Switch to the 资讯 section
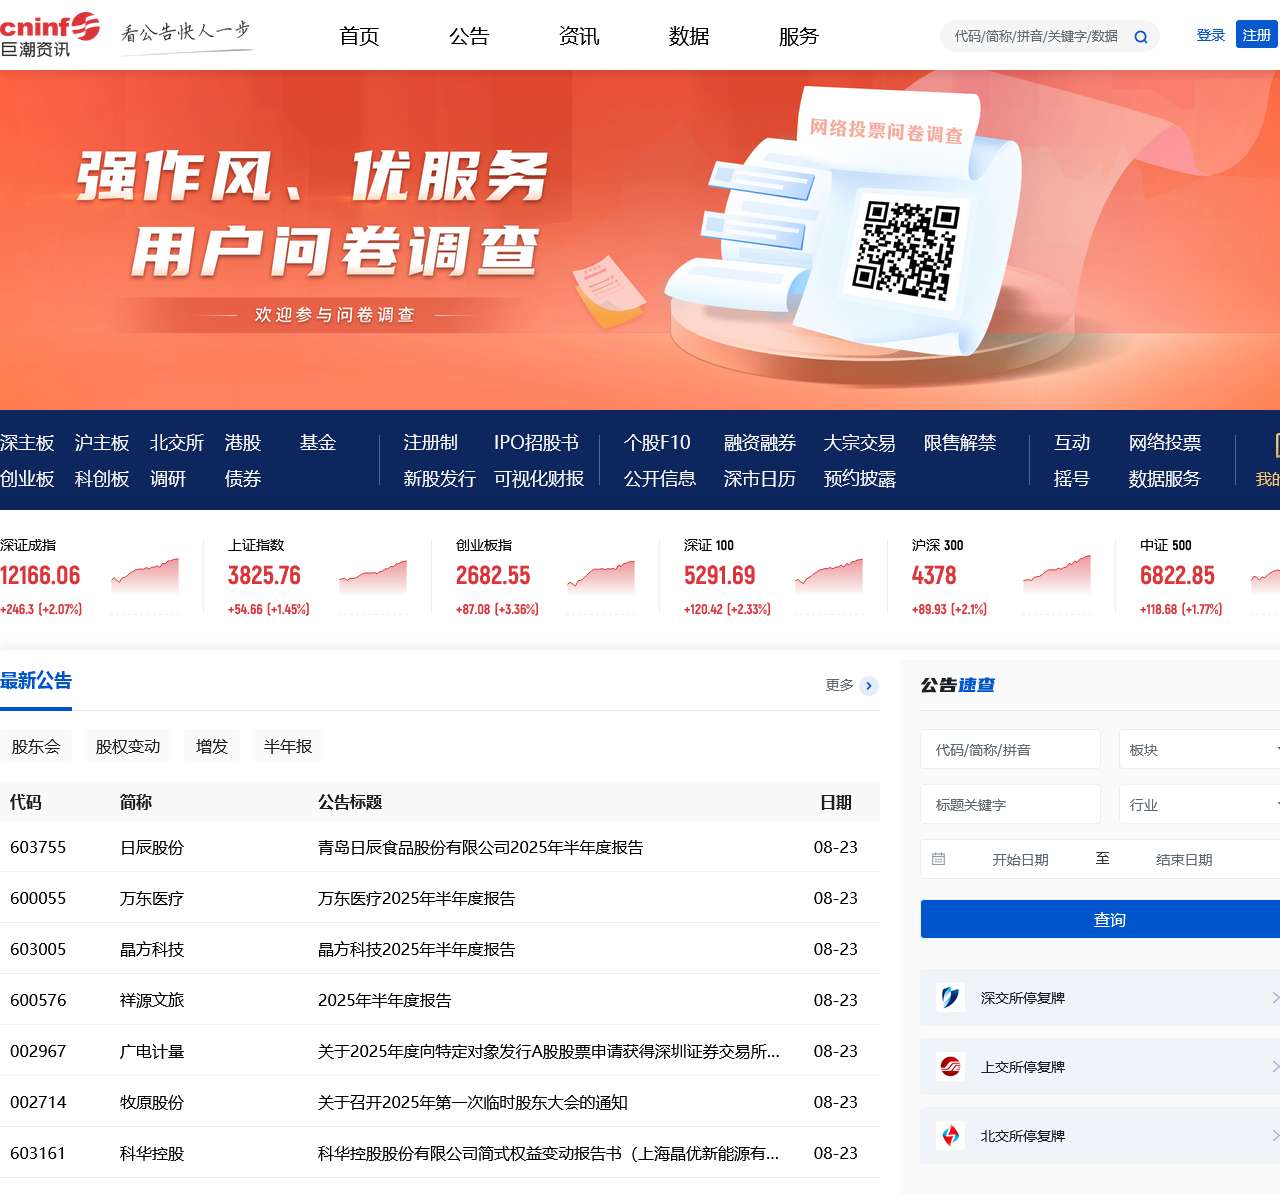 click(x=579, y=36)
